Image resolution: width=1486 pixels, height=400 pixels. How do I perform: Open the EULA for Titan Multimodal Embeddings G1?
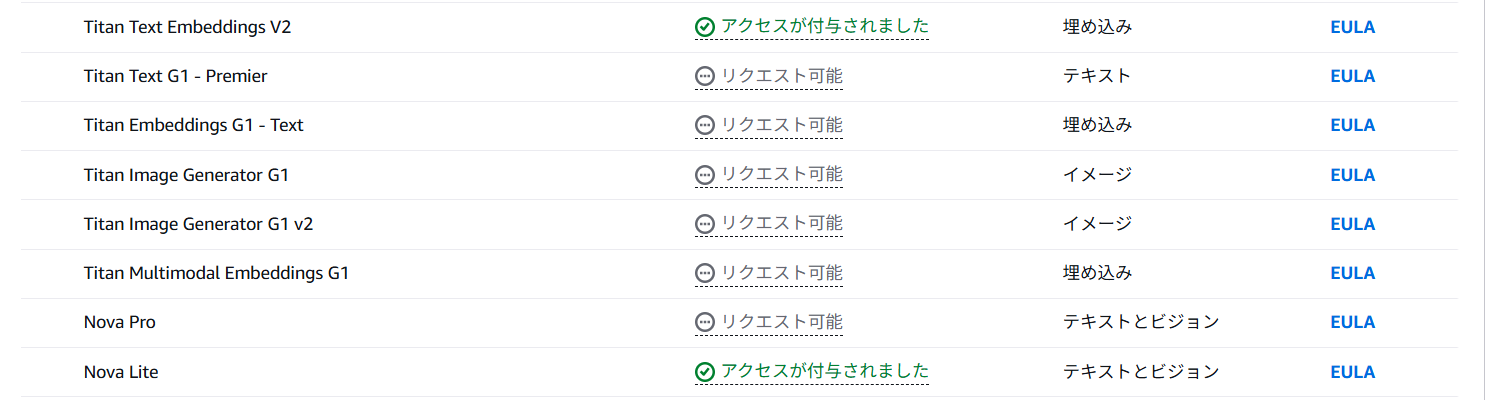[1352, 273]
